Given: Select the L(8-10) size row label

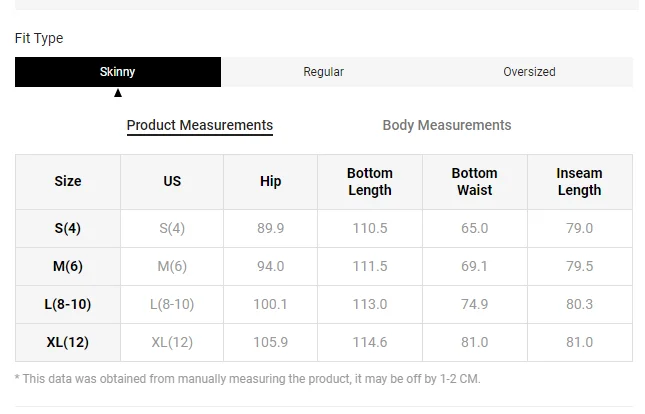Looking at the screenshot, I should (x=68, y=304).
